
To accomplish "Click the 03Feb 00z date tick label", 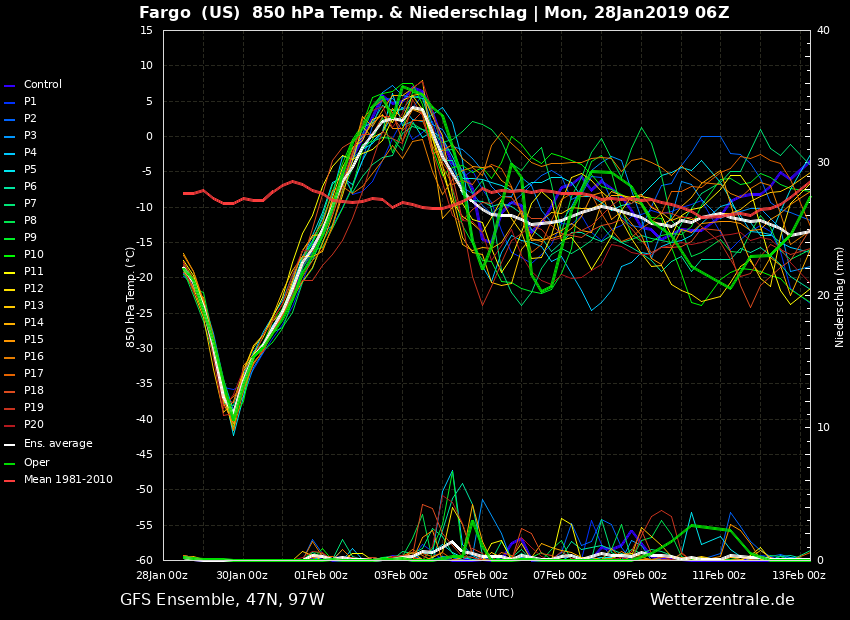I will click(401, 575).
